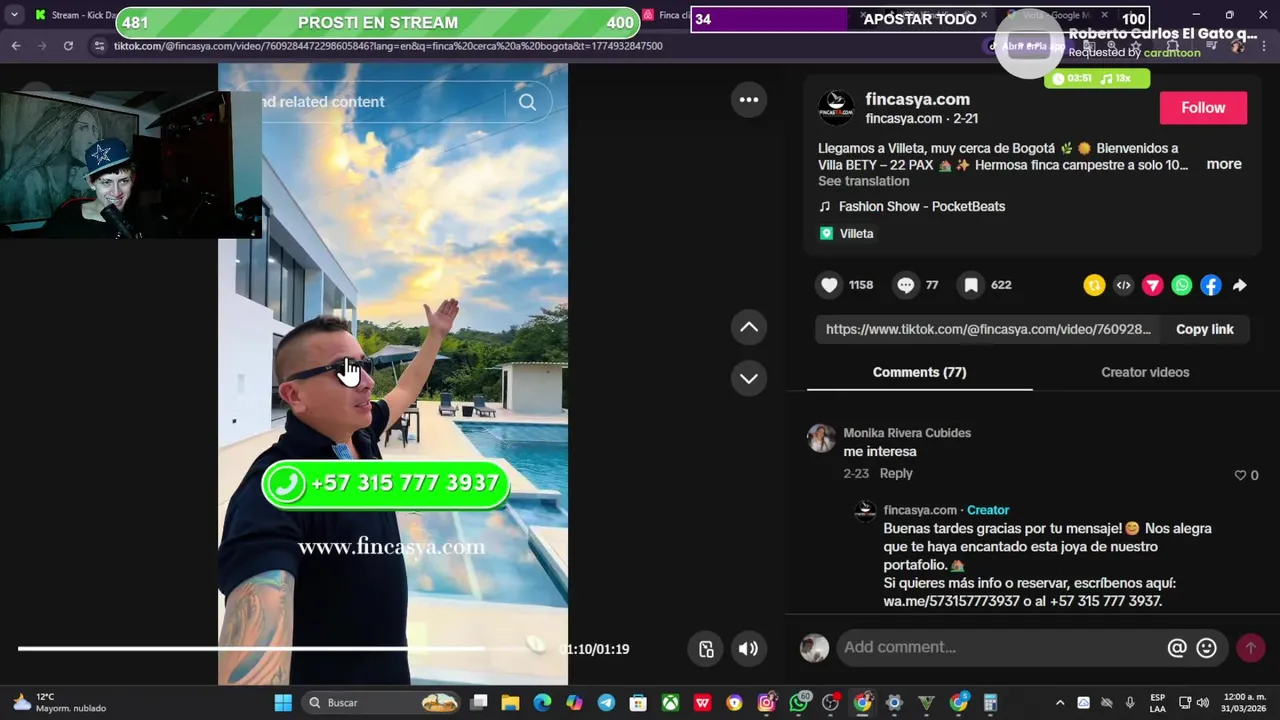Open tab search dropdown in browser
Image resolution: width=1280 pixels, height=720 pixels.
coord(14,15)
